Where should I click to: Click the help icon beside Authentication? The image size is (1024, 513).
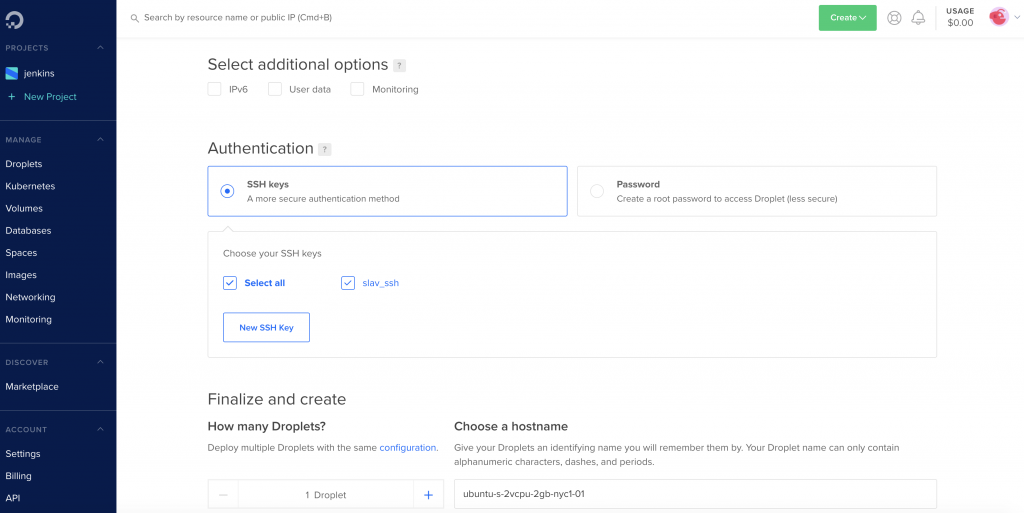(x=325, y=149)
